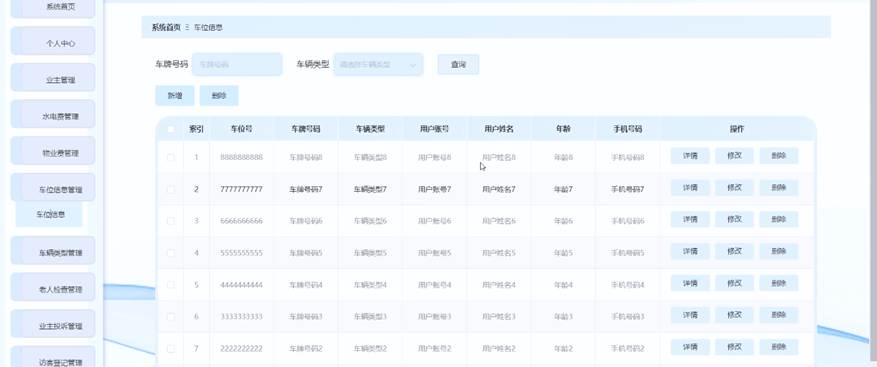
Task: Open 系统首页 in the sidebar
Action: (53, 7)
